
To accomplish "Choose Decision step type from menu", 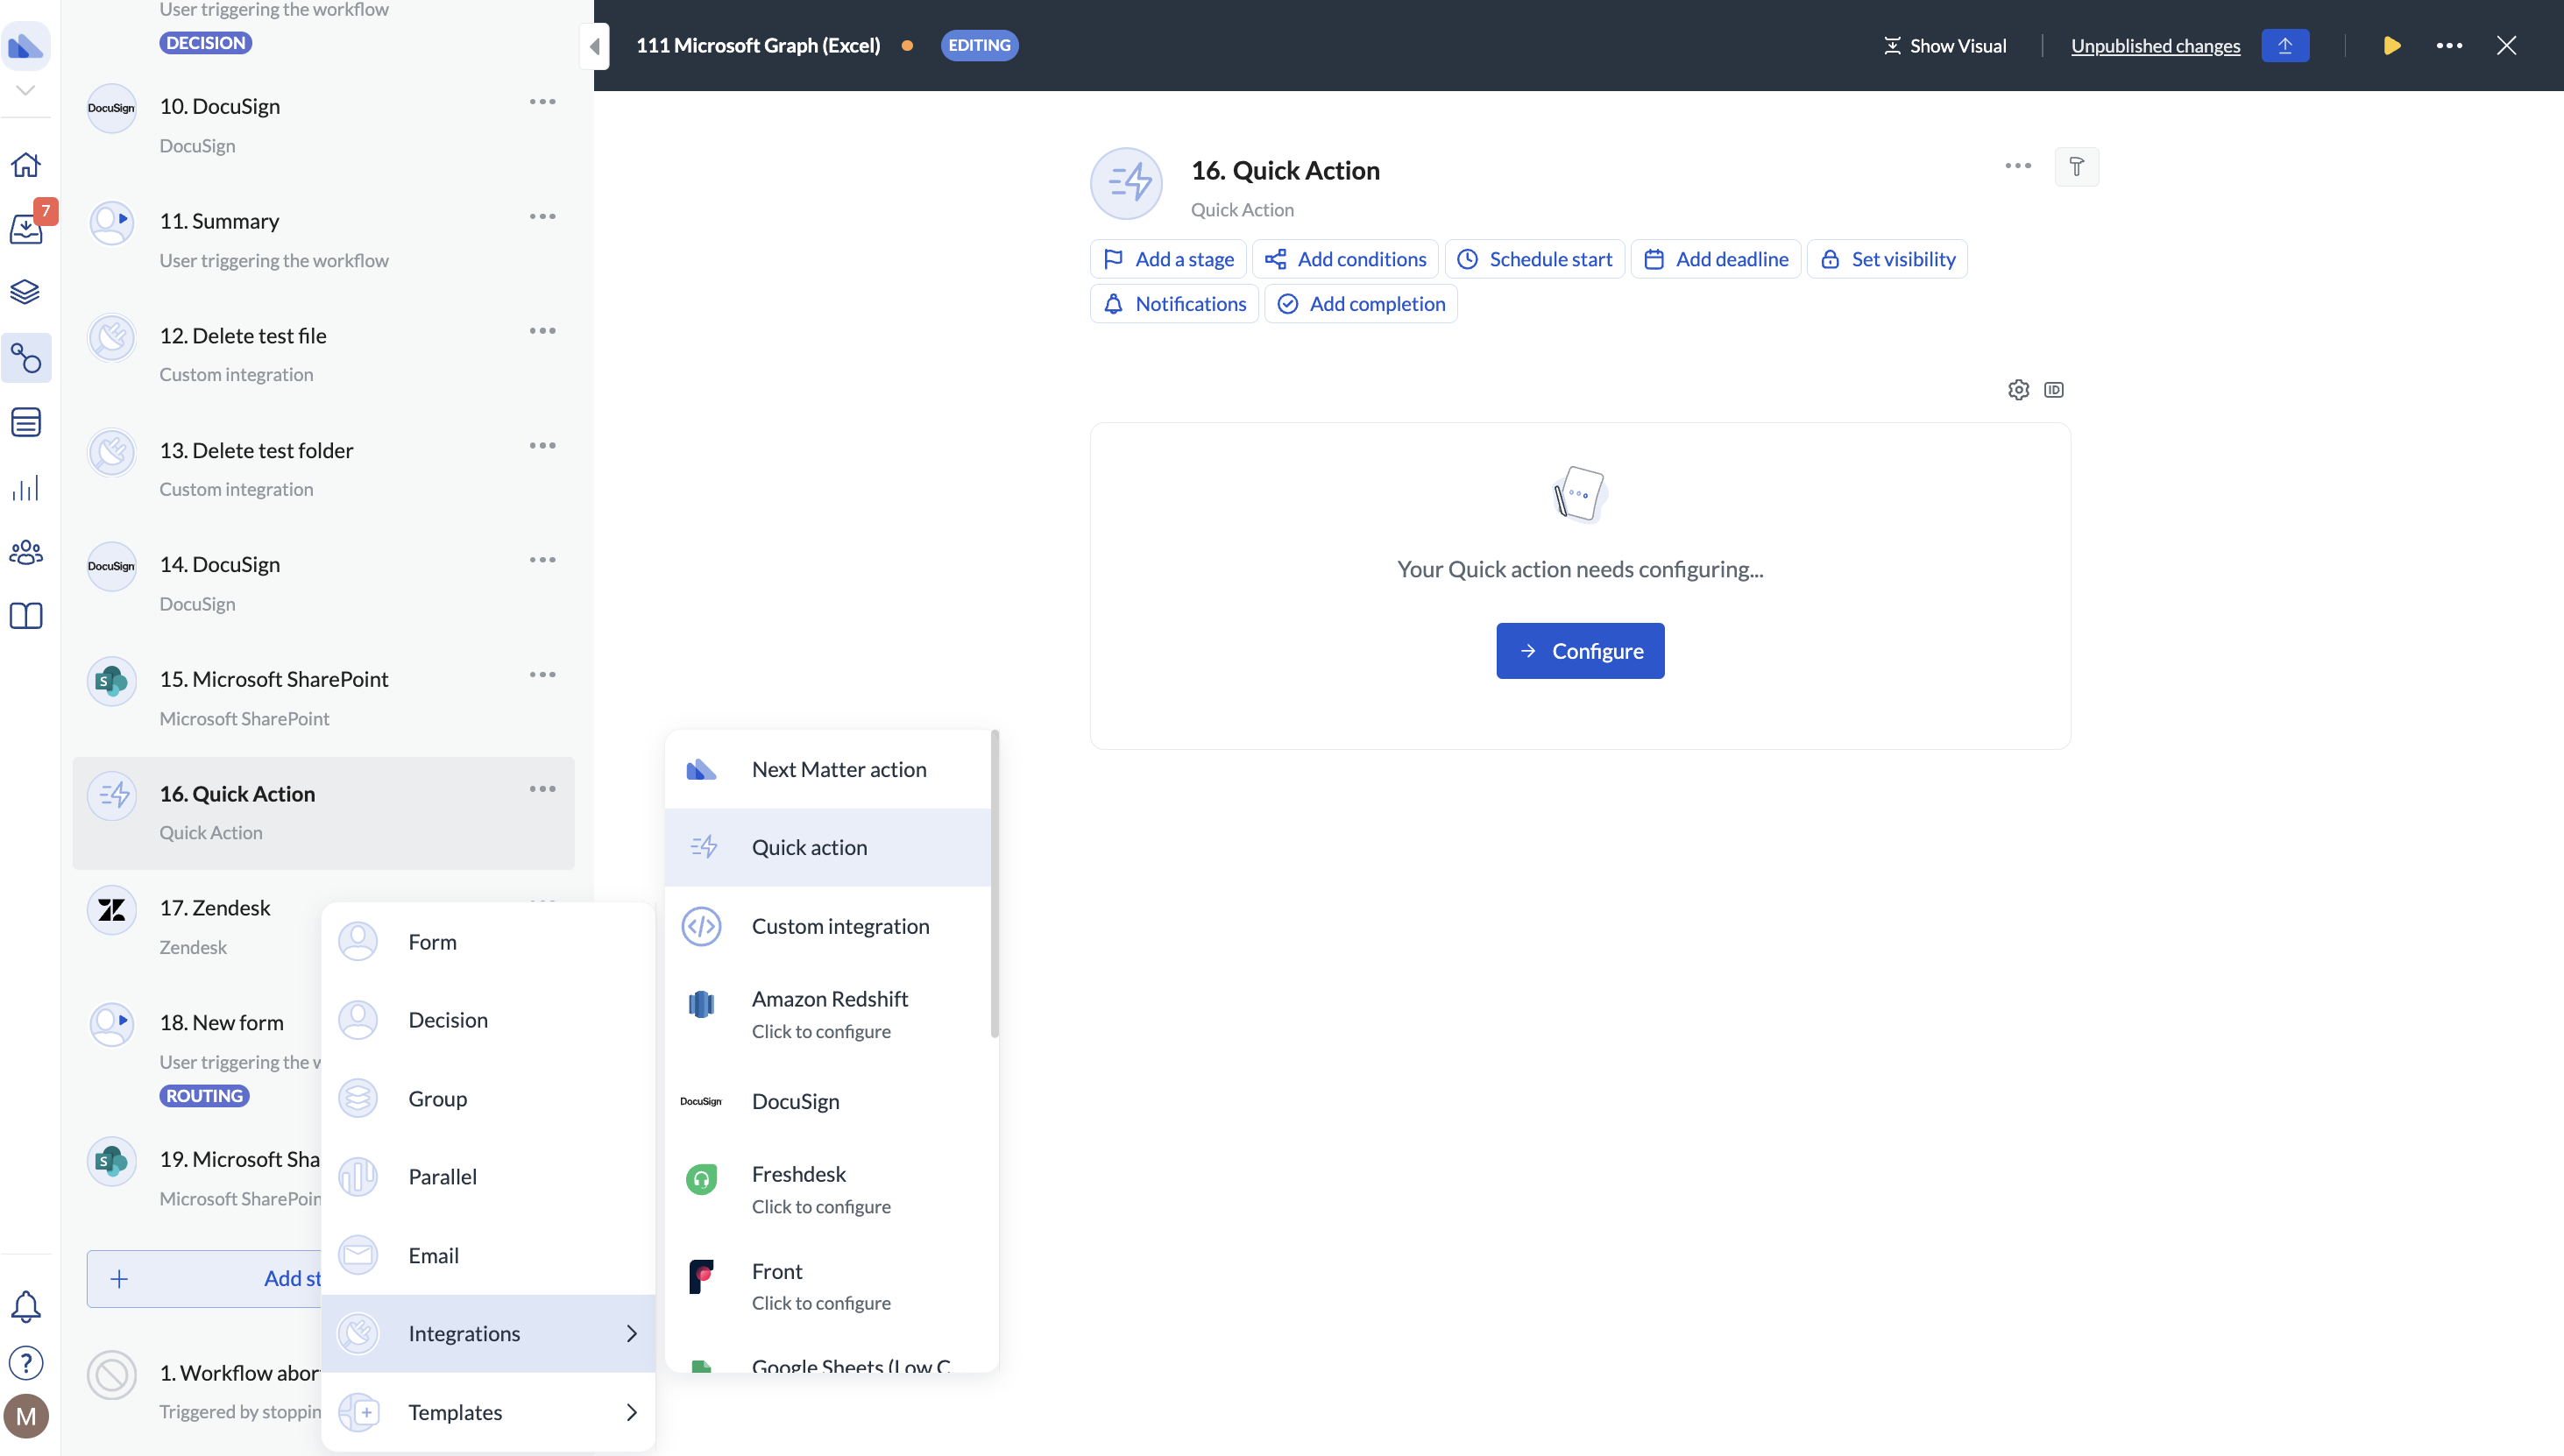I will 448,1020.
